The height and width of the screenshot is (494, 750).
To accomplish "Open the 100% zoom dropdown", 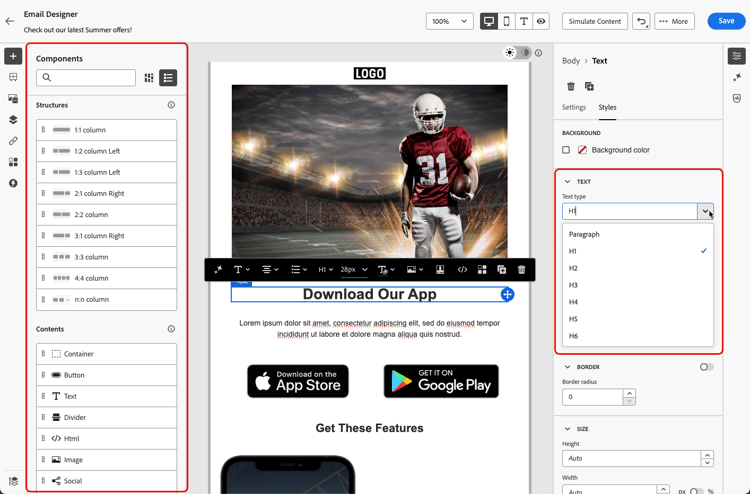I will tap(449, 21).
